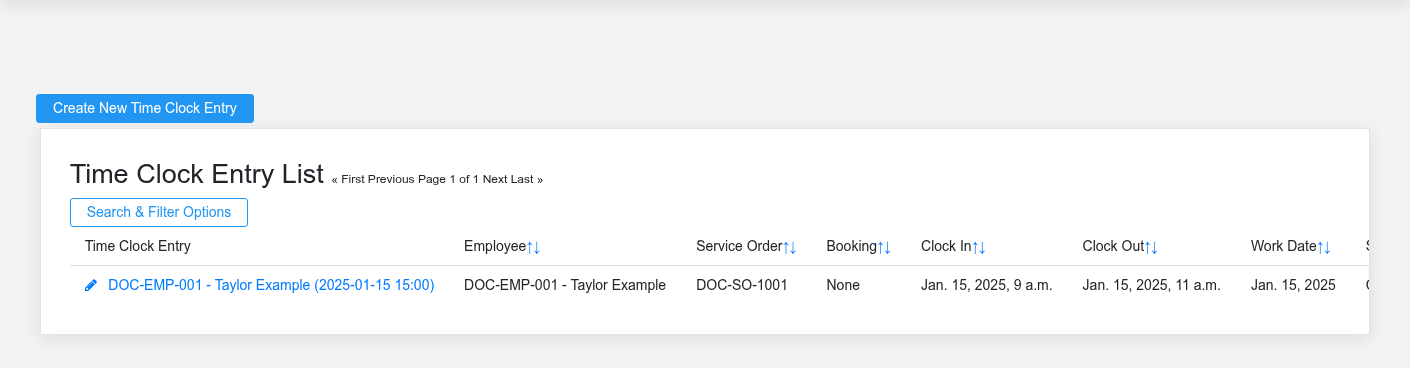
Task: Open Search & Filter Options
Action: [x=159, y=212]
